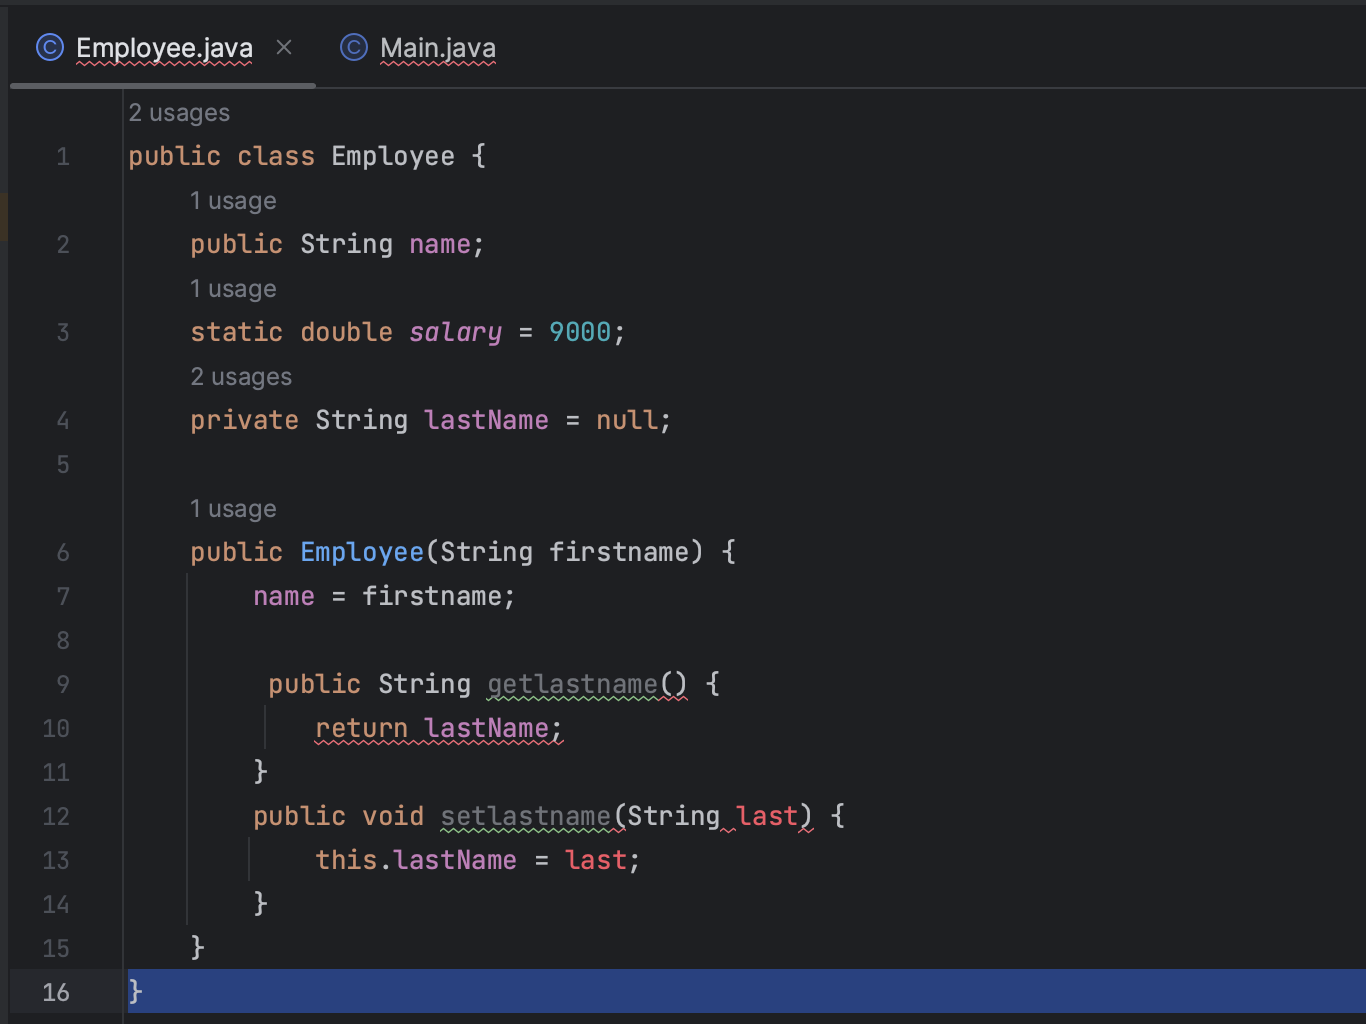The width and height of the screenshot is (1366, 1024).
Task: Click the class icon on Main.java tab
Action: coord(354,47)
